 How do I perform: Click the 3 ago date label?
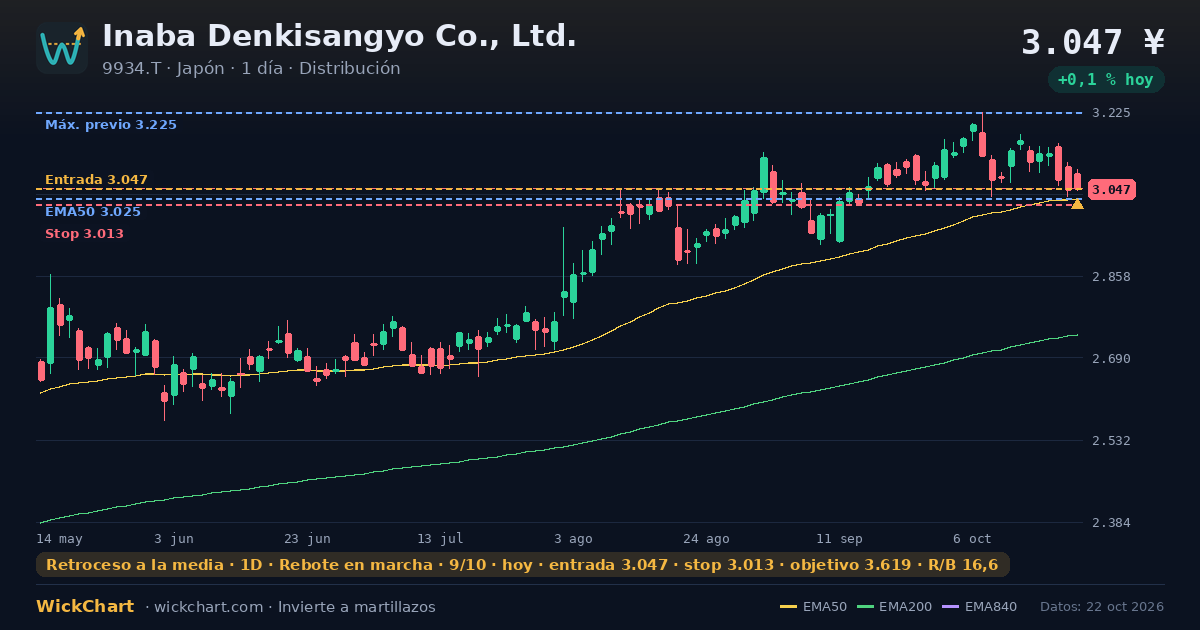[573, 538]
